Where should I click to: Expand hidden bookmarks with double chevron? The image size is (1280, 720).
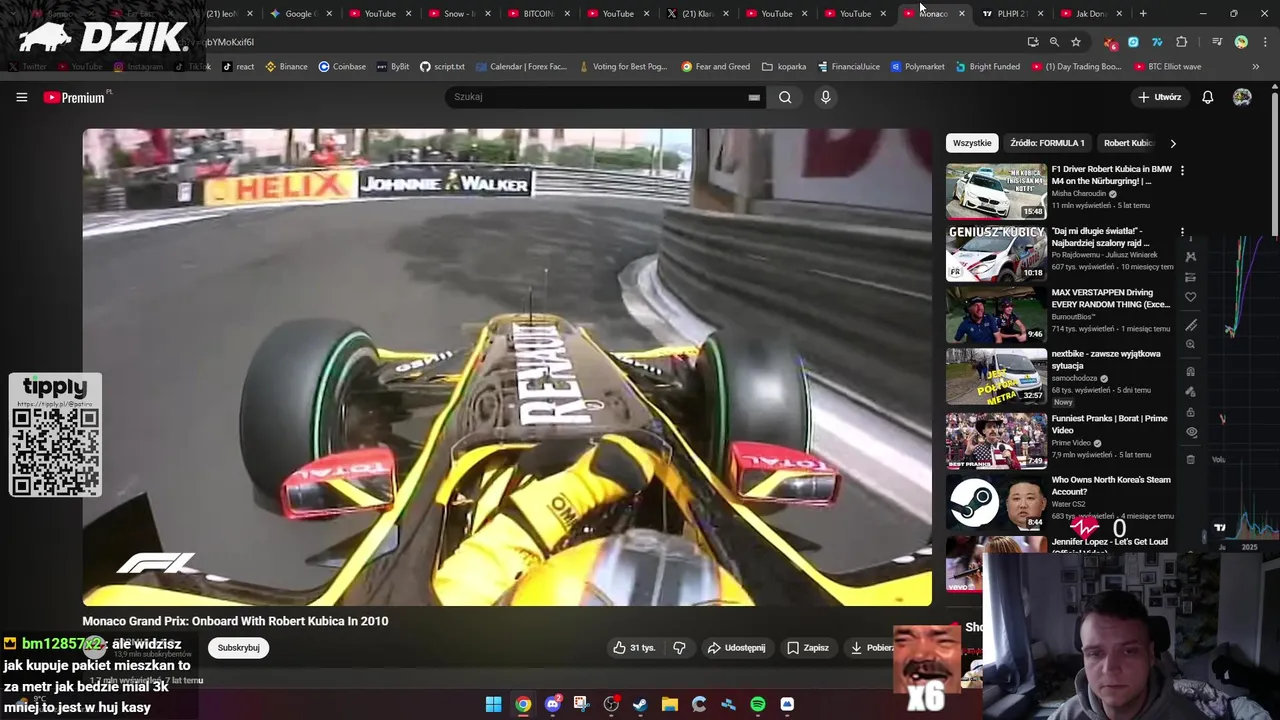(1255, 67)
